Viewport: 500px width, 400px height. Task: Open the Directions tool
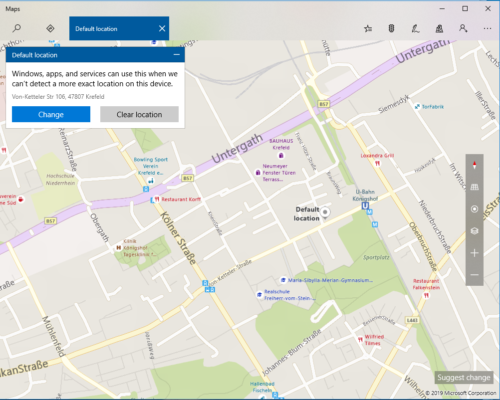click(50, 28)
